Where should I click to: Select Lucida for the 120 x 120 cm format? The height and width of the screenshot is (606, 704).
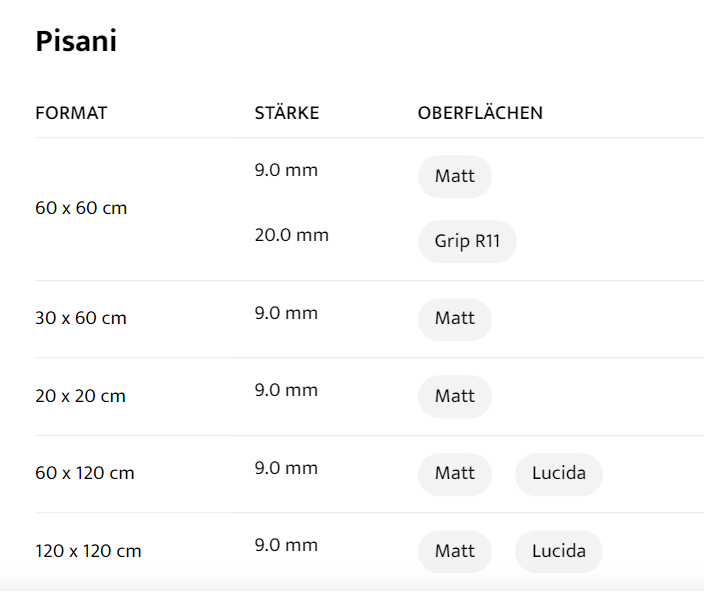(558, 551)
